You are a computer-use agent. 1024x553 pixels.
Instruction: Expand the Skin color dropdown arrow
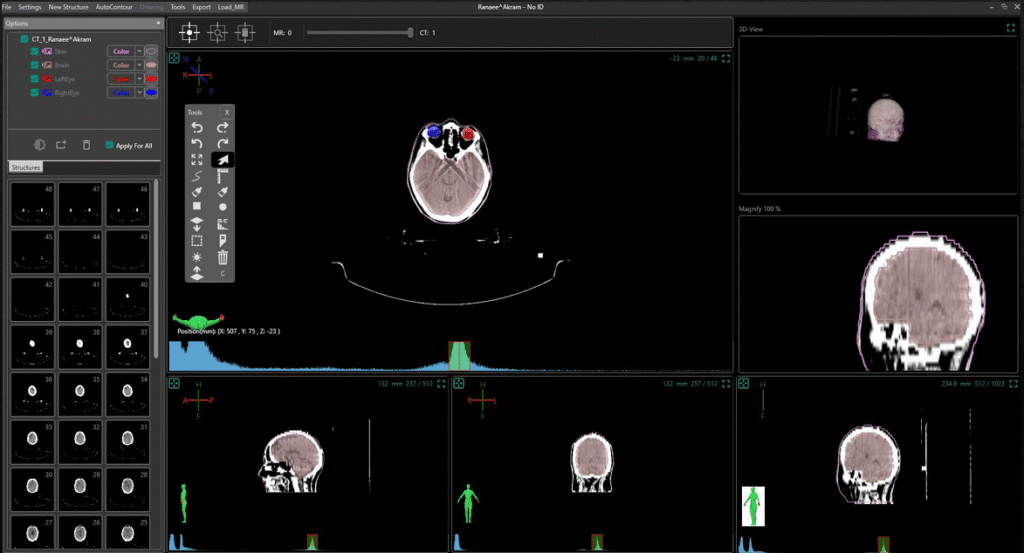(x=139, y=50)
